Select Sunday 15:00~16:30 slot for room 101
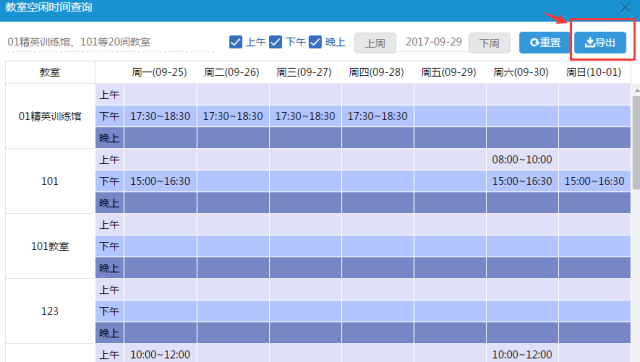 (594, 181)
